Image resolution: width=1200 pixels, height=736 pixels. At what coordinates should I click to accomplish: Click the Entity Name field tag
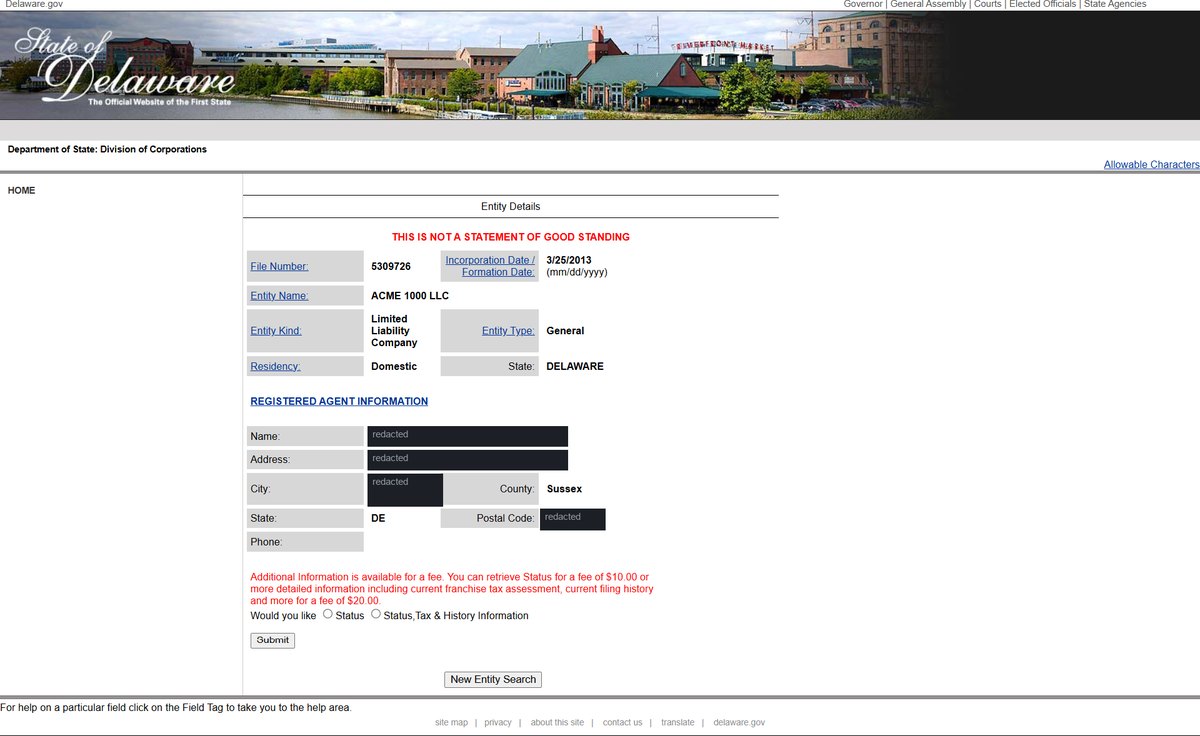279,296
